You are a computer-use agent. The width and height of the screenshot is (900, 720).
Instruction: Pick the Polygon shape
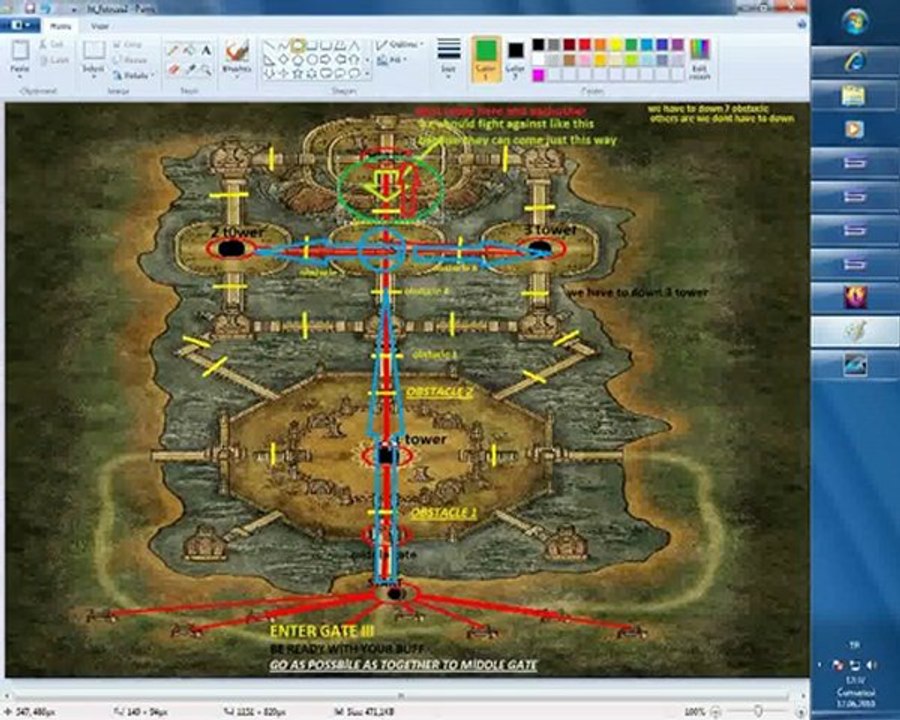tap(340, 44)
